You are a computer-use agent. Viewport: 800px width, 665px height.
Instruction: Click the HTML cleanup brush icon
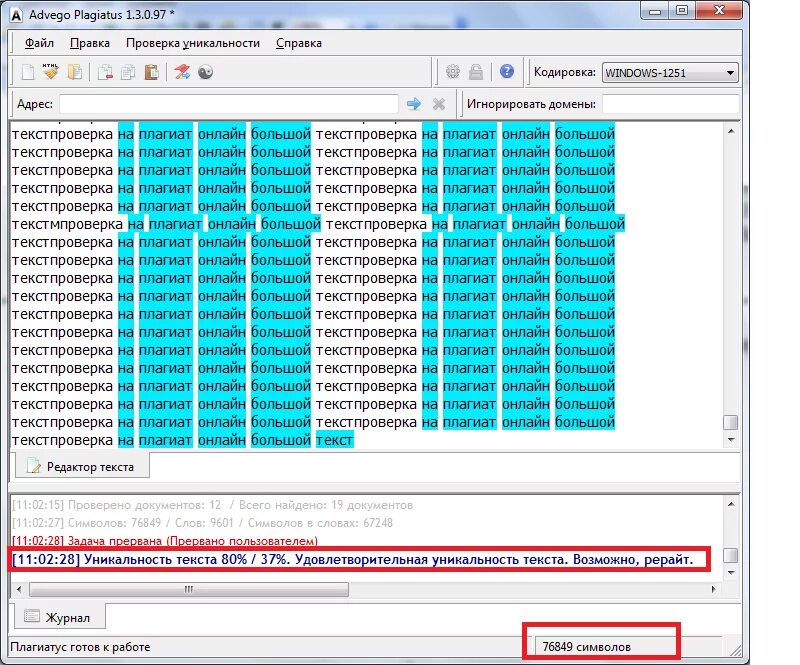pos(51,72)
